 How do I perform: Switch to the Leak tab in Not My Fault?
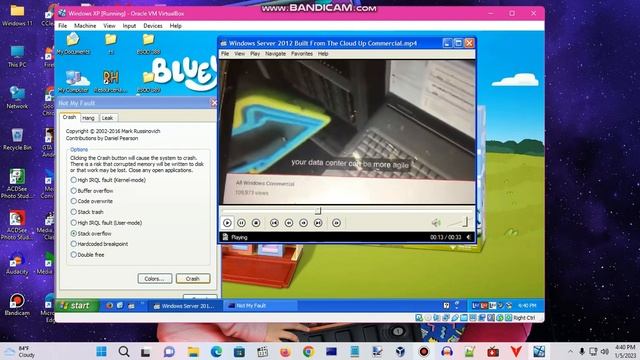pos(107,118)
